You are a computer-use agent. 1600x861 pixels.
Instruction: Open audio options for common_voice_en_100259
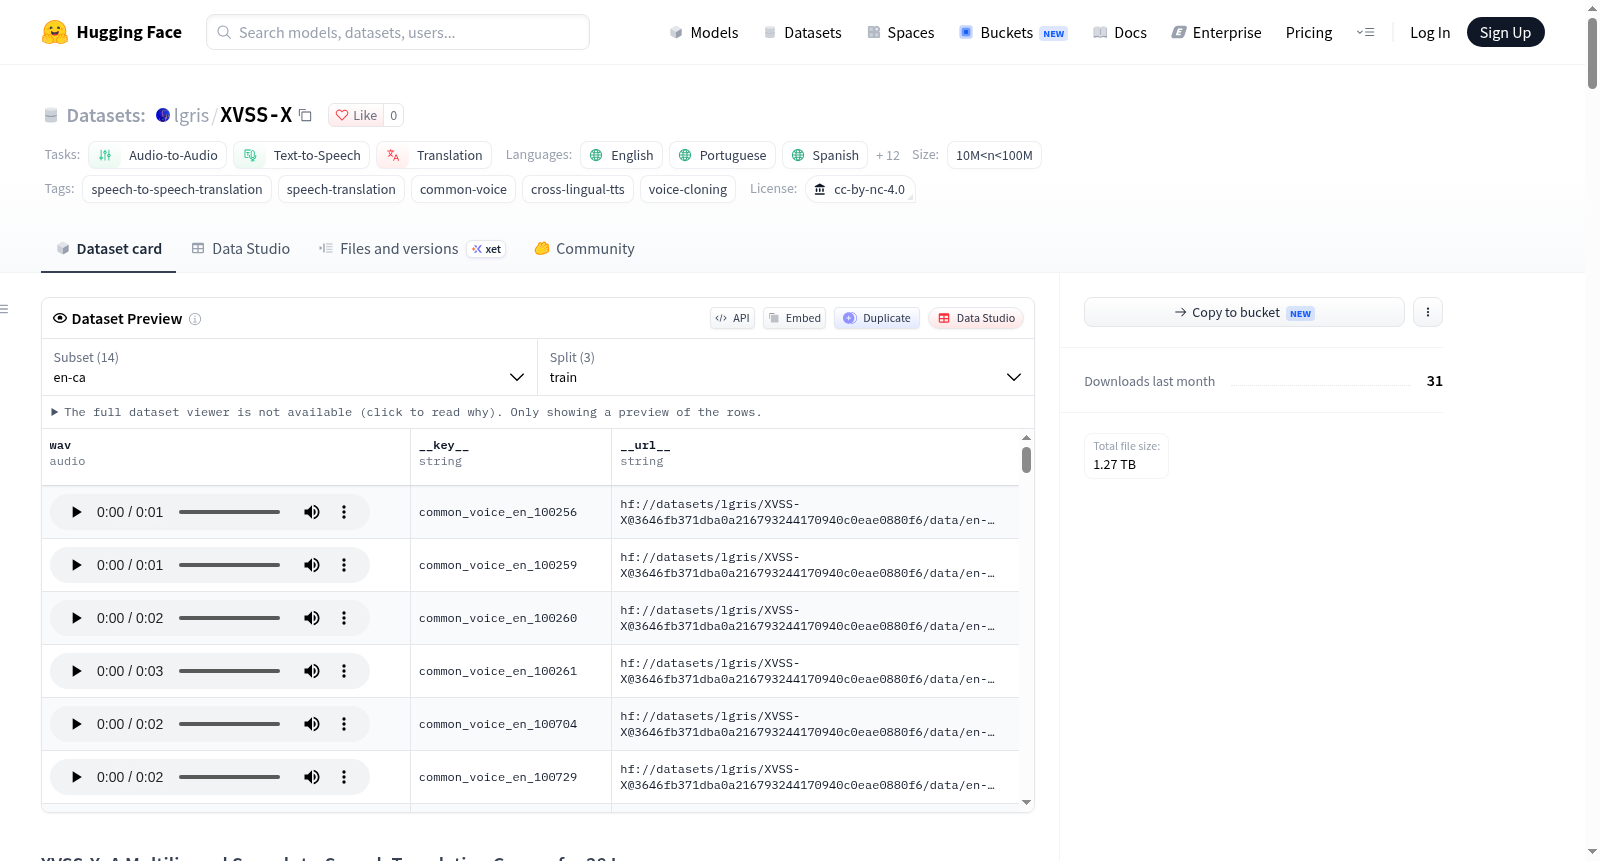tap(344, 565)
